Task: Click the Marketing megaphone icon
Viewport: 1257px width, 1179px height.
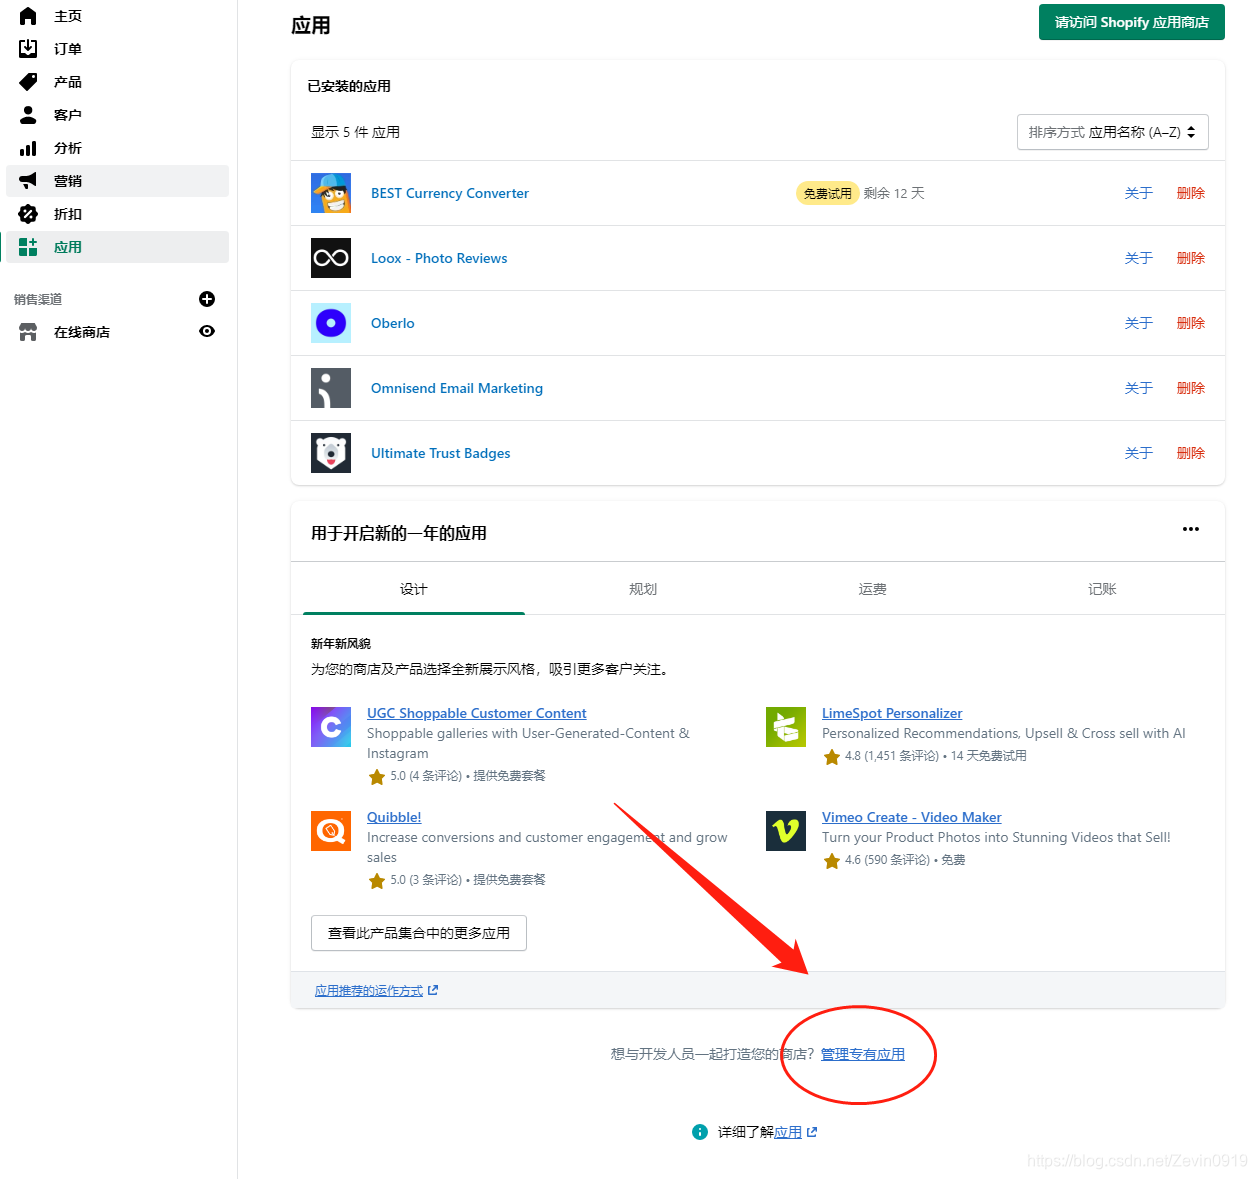Action: (x=28, y=181)
